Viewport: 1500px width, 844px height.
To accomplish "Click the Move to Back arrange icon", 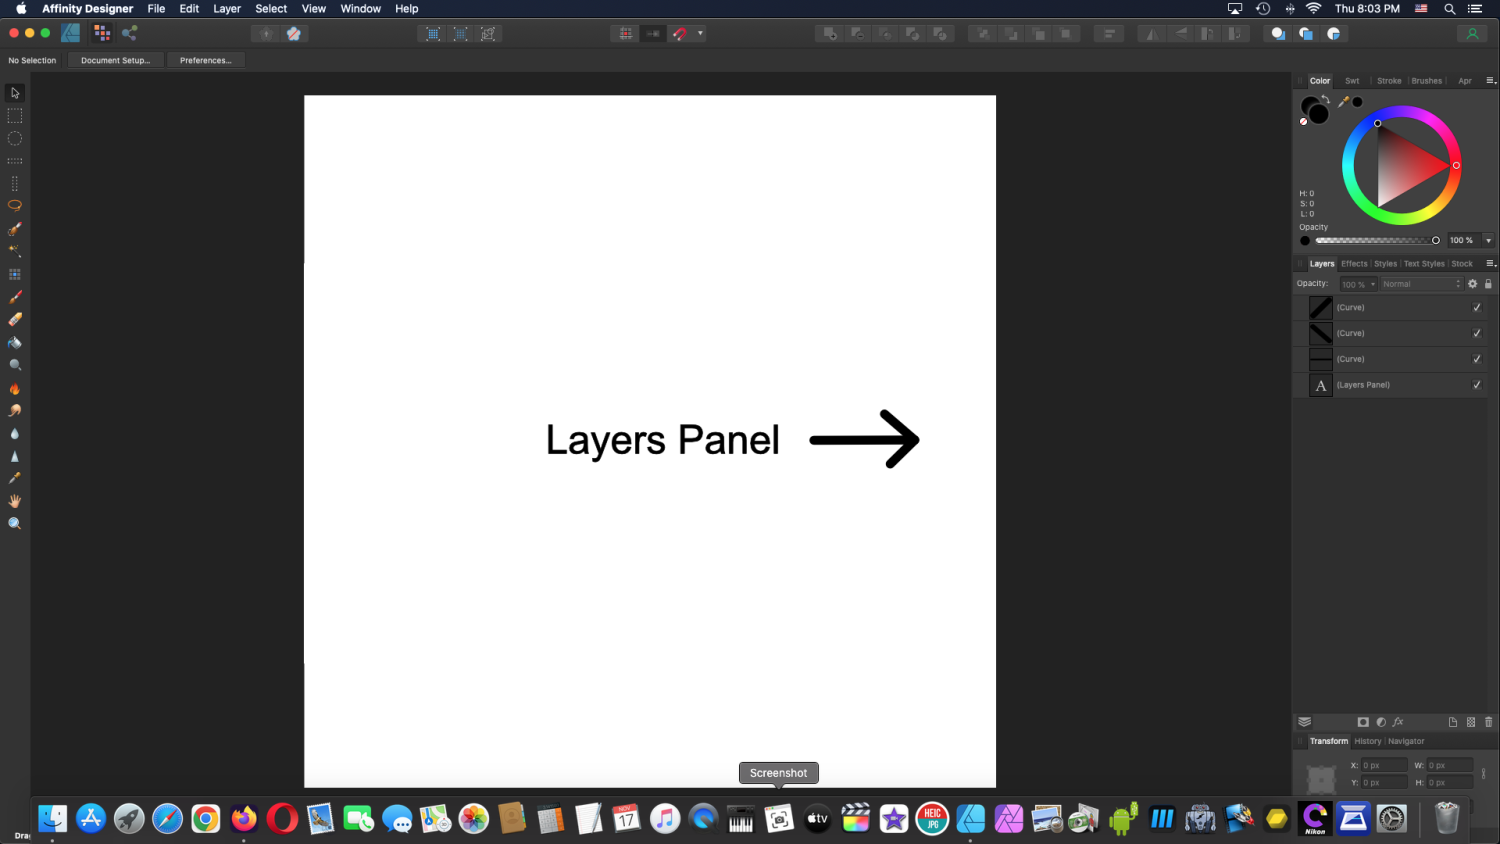I will tap(984, 34).
